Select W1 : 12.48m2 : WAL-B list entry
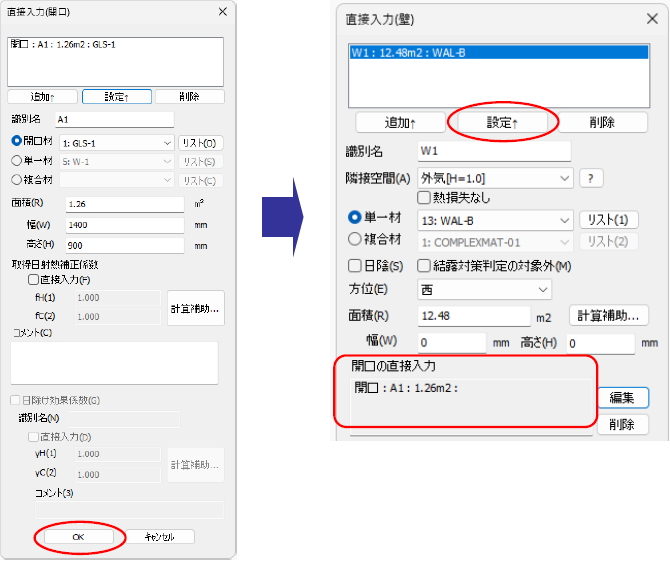670x561 pixels. coord(499,53)
